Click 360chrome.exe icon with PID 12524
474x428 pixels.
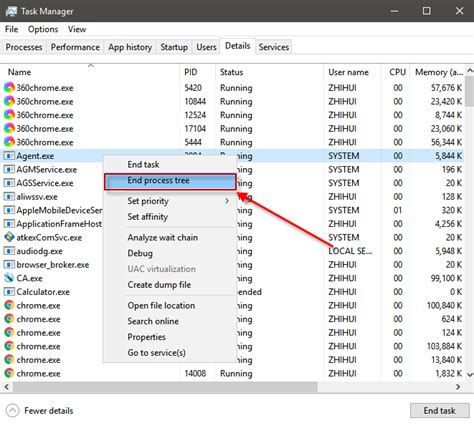pyautogui.click(x=9, y=115)
